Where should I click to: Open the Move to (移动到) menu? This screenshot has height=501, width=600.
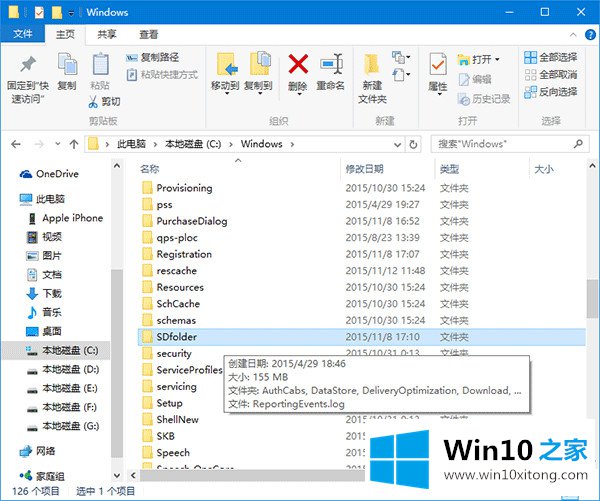[x=225, y=73]
